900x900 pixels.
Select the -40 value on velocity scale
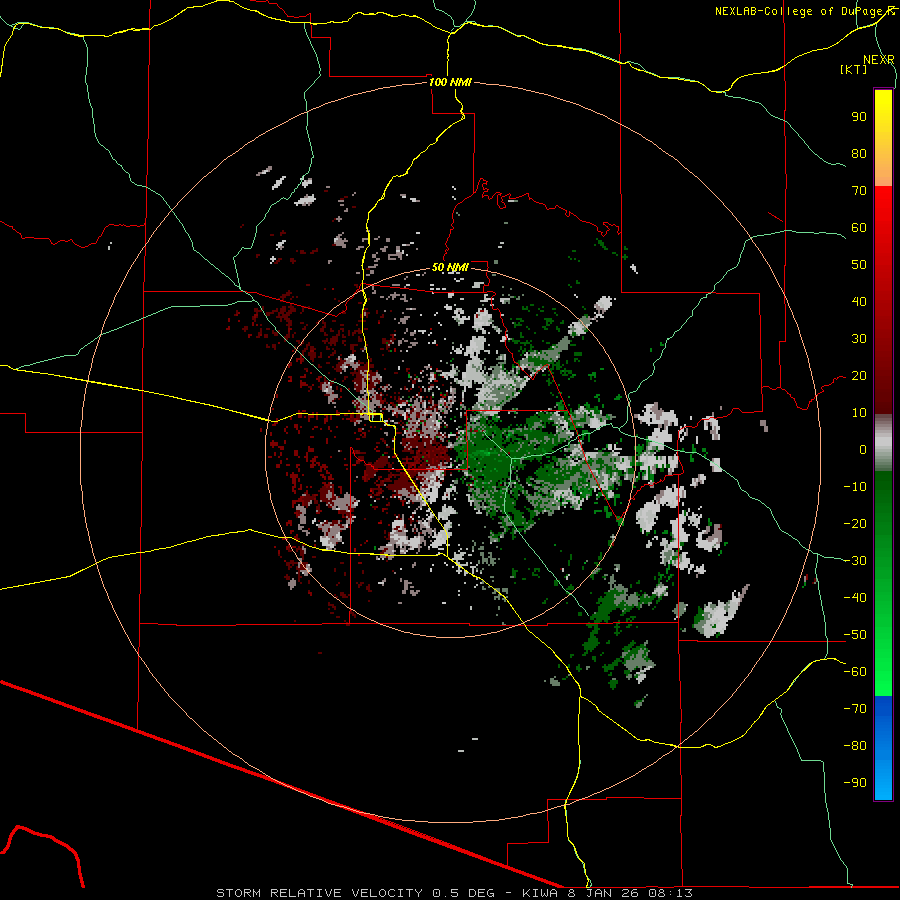855,598
